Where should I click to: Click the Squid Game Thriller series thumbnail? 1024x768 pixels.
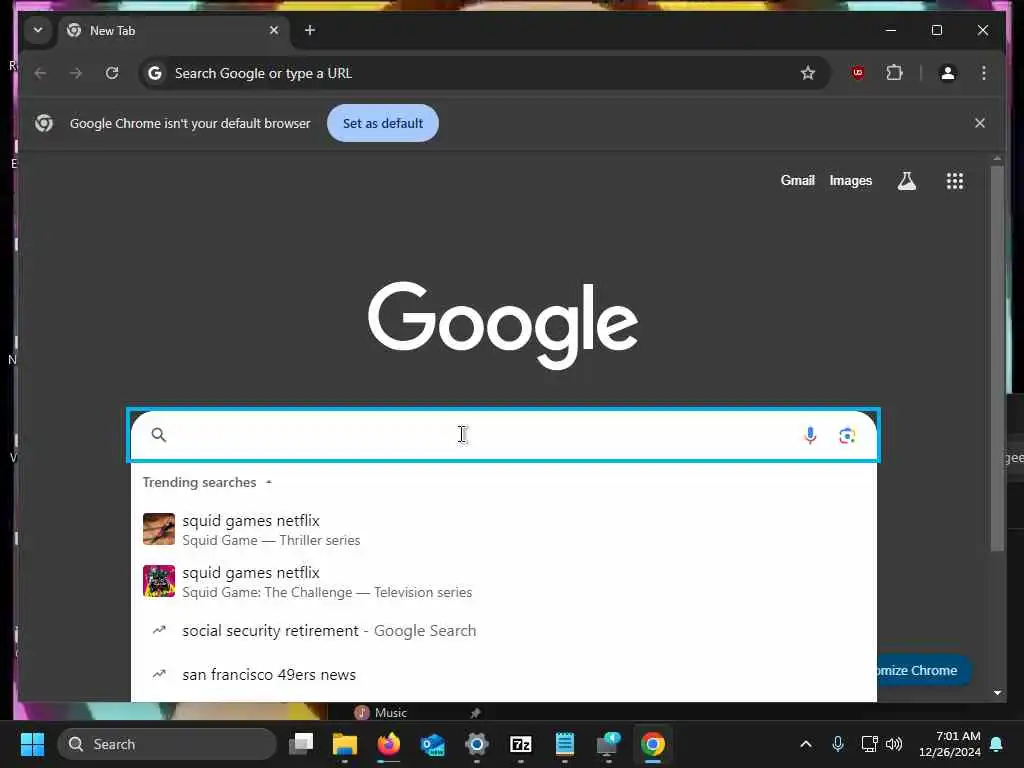pyautogui.click(x=159, y=529)
